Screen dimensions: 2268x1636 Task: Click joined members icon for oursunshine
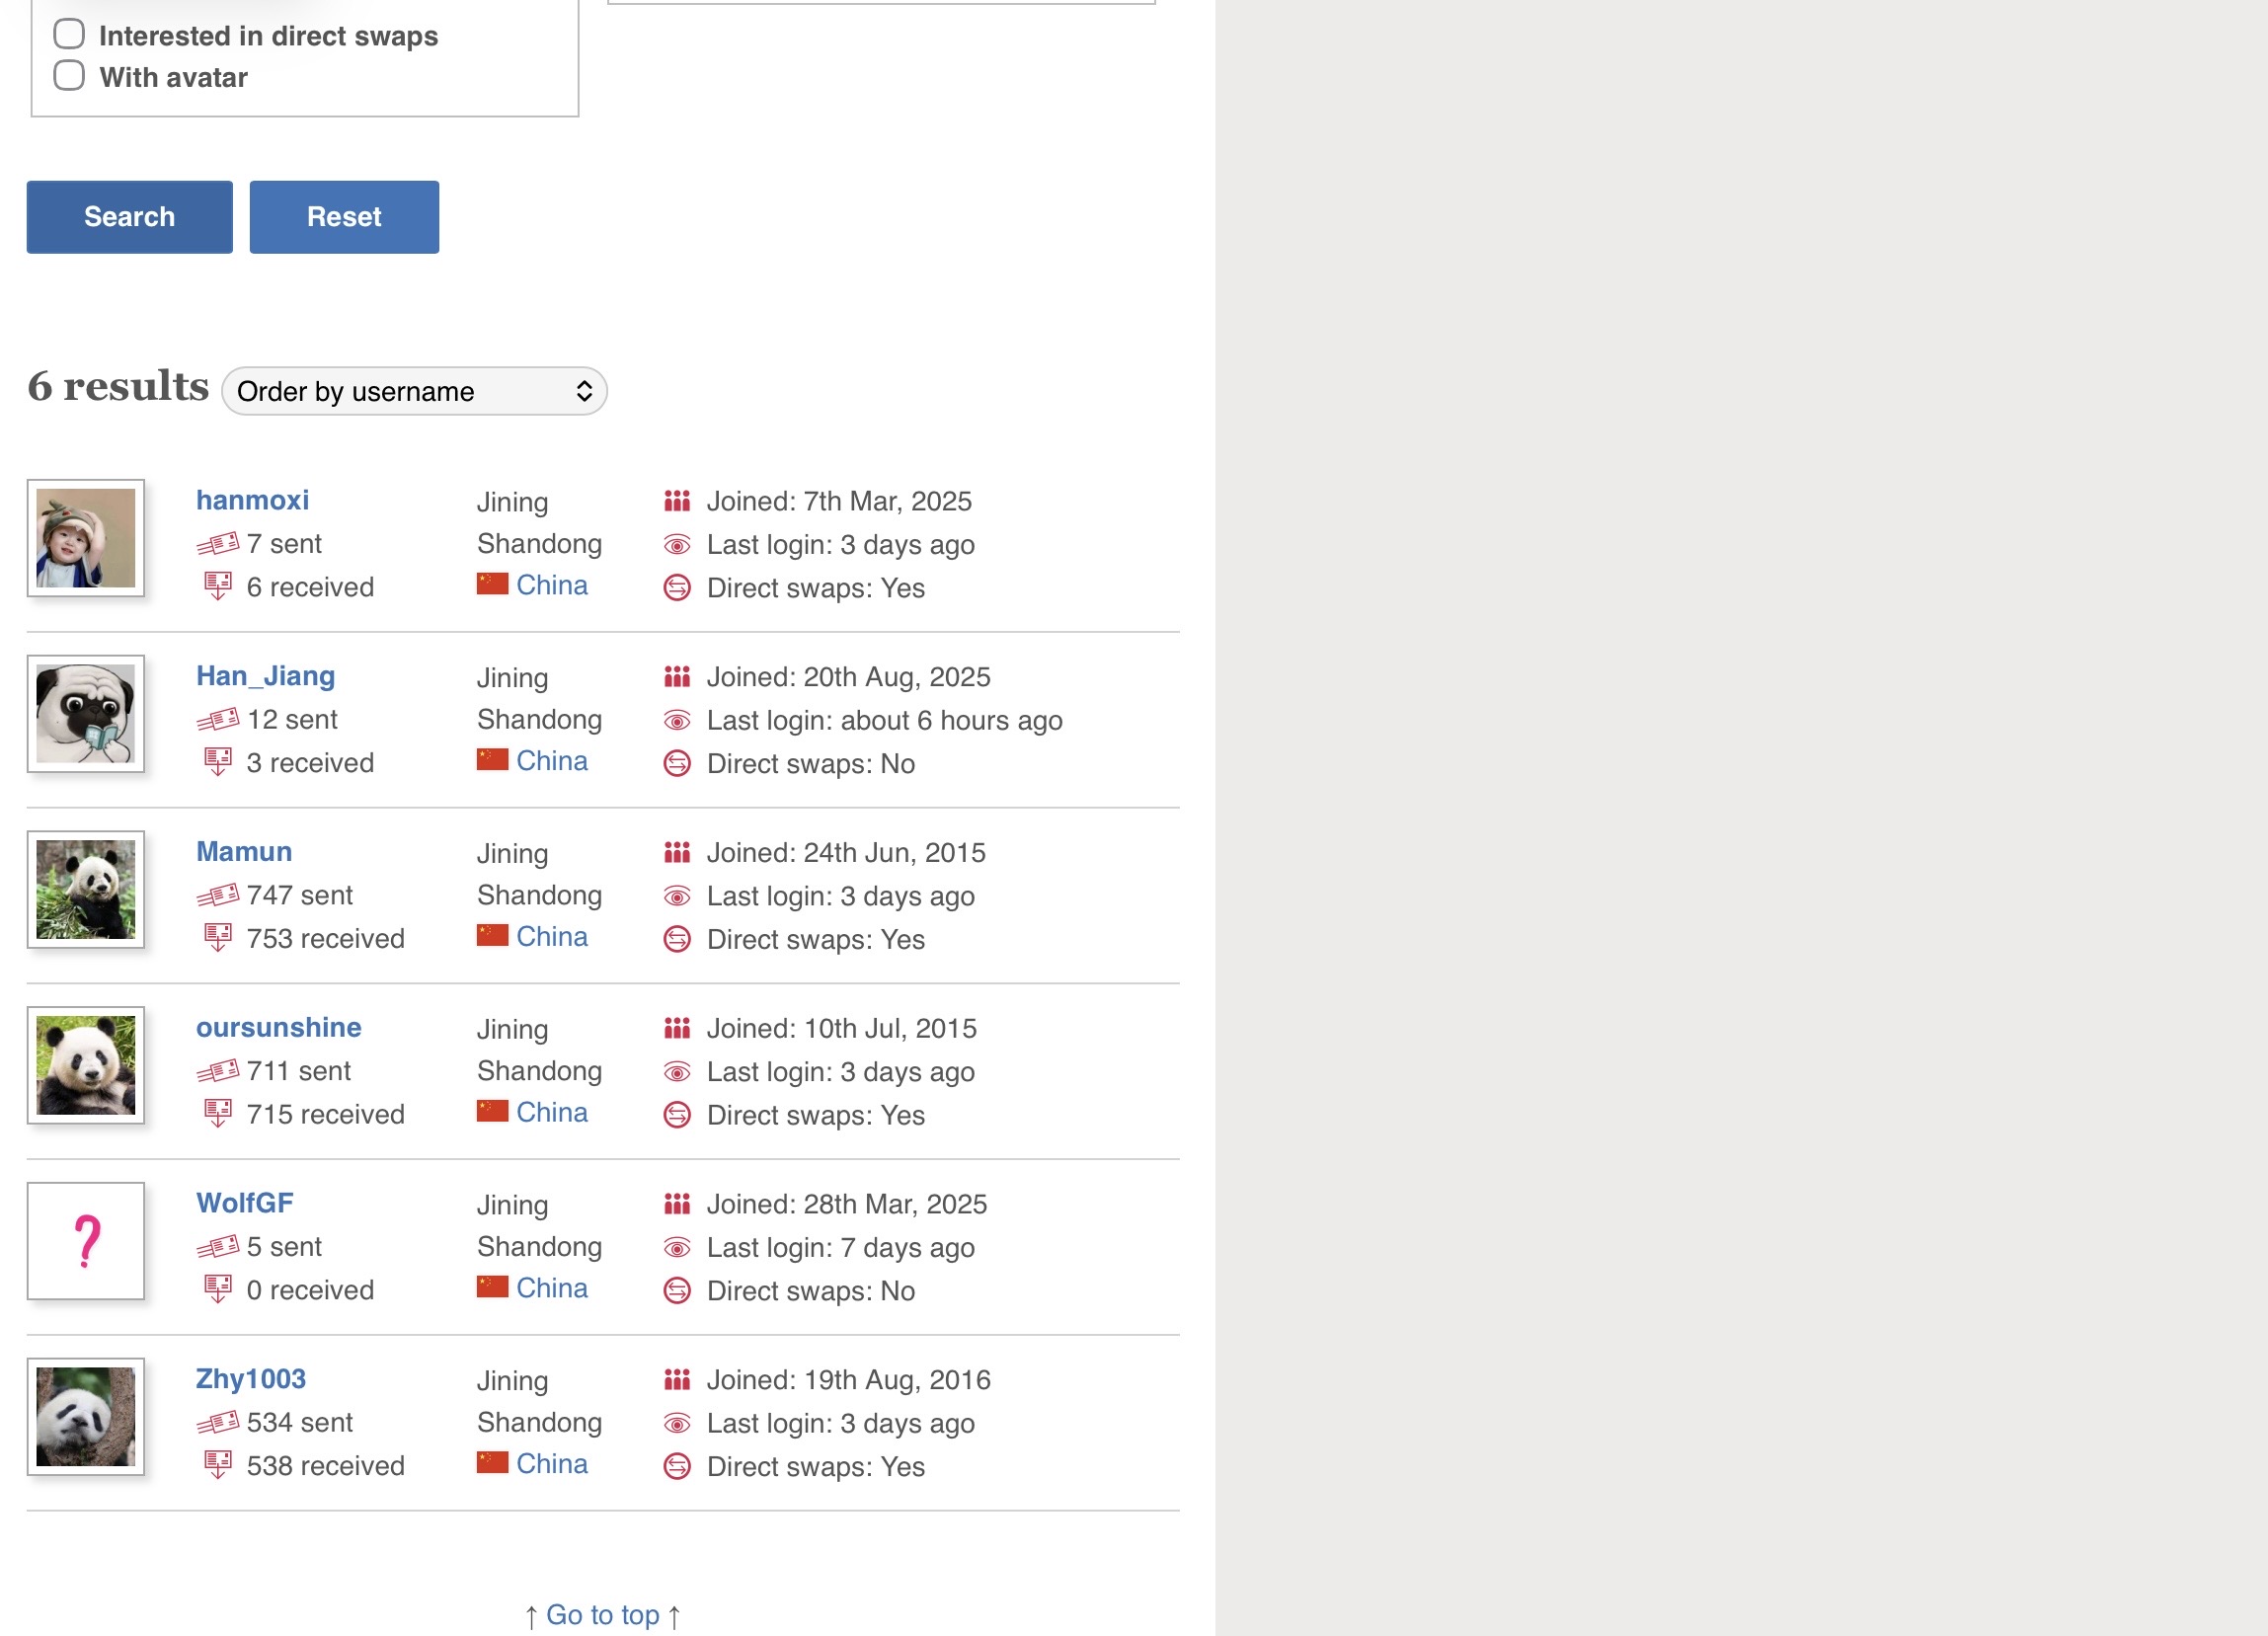pyautogui.click(x=677, y=1028)
